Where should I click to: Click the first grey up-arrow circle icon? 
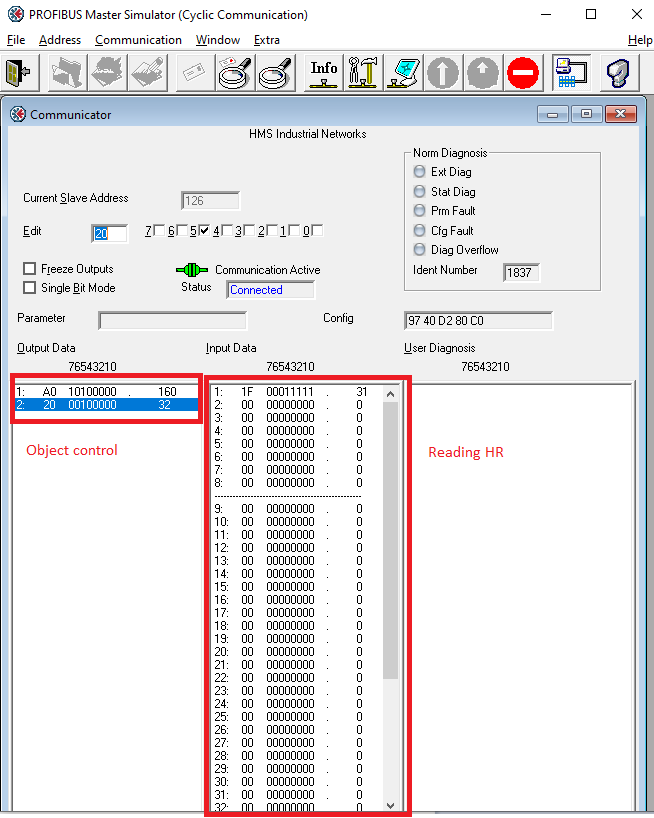(x=443, y=73)
